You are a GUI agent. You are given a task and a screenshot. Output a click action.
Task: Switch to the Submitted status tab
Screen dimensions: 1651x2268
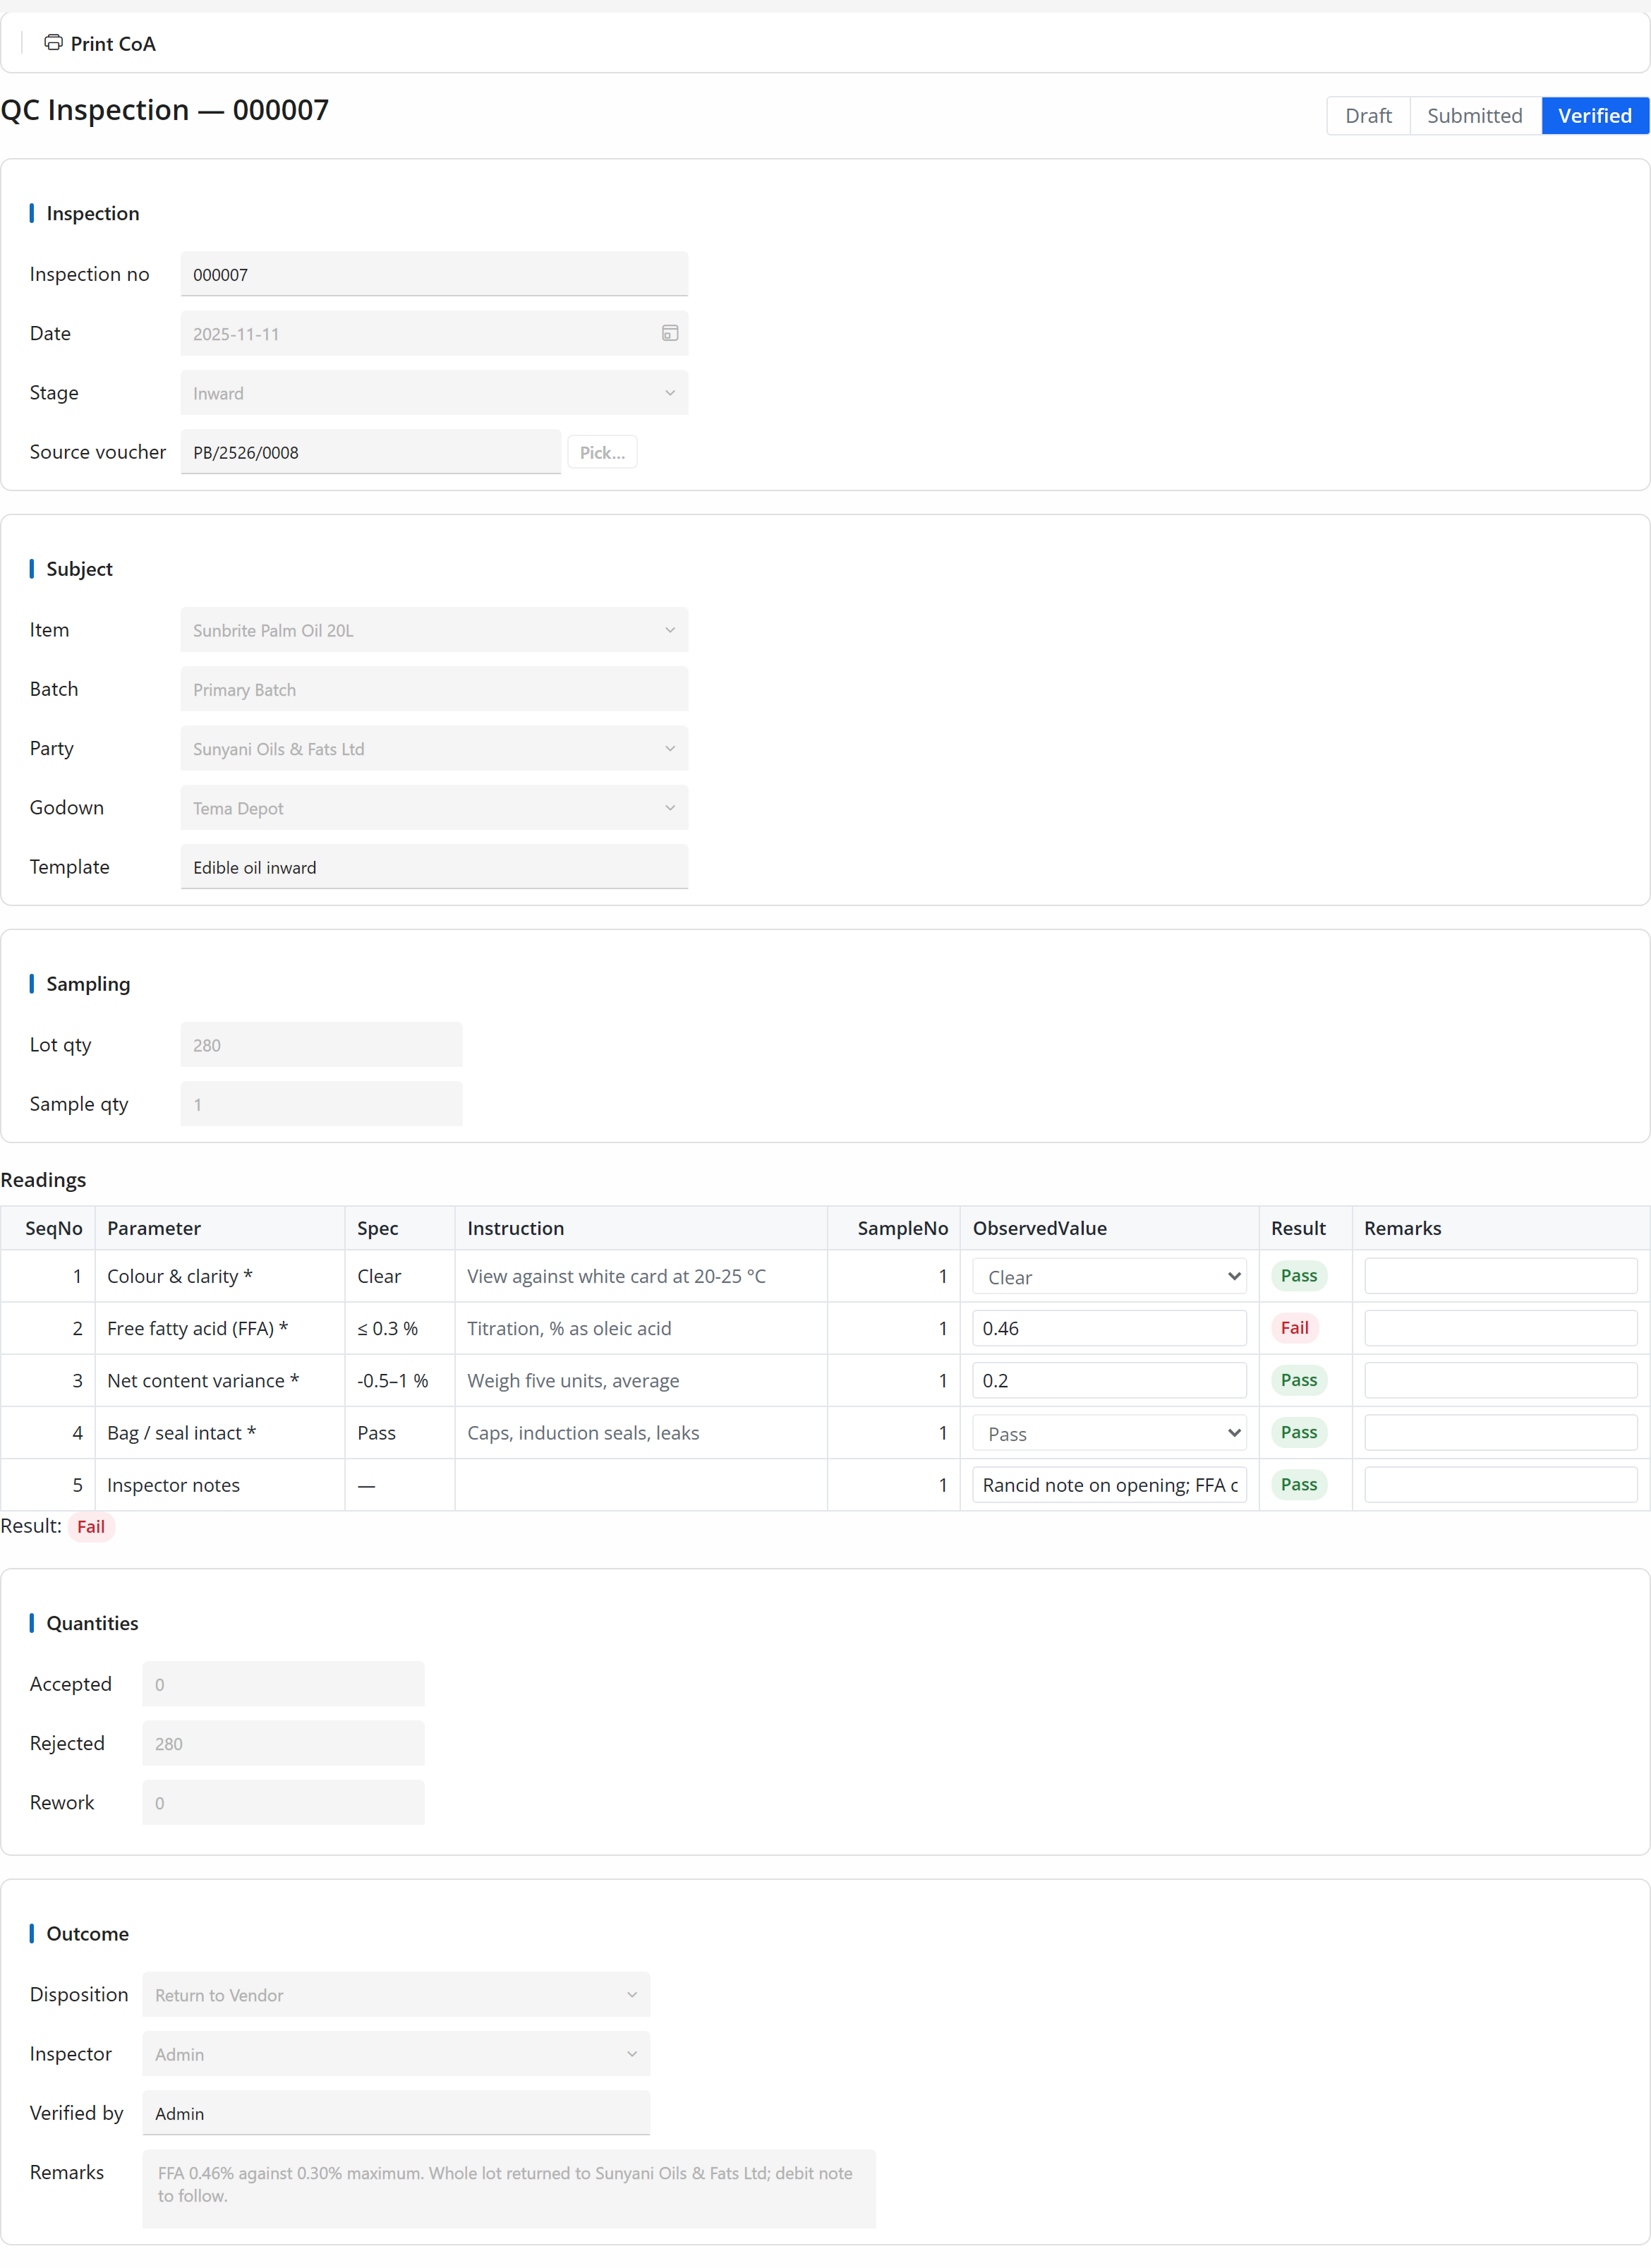[x=1474, y=115]
